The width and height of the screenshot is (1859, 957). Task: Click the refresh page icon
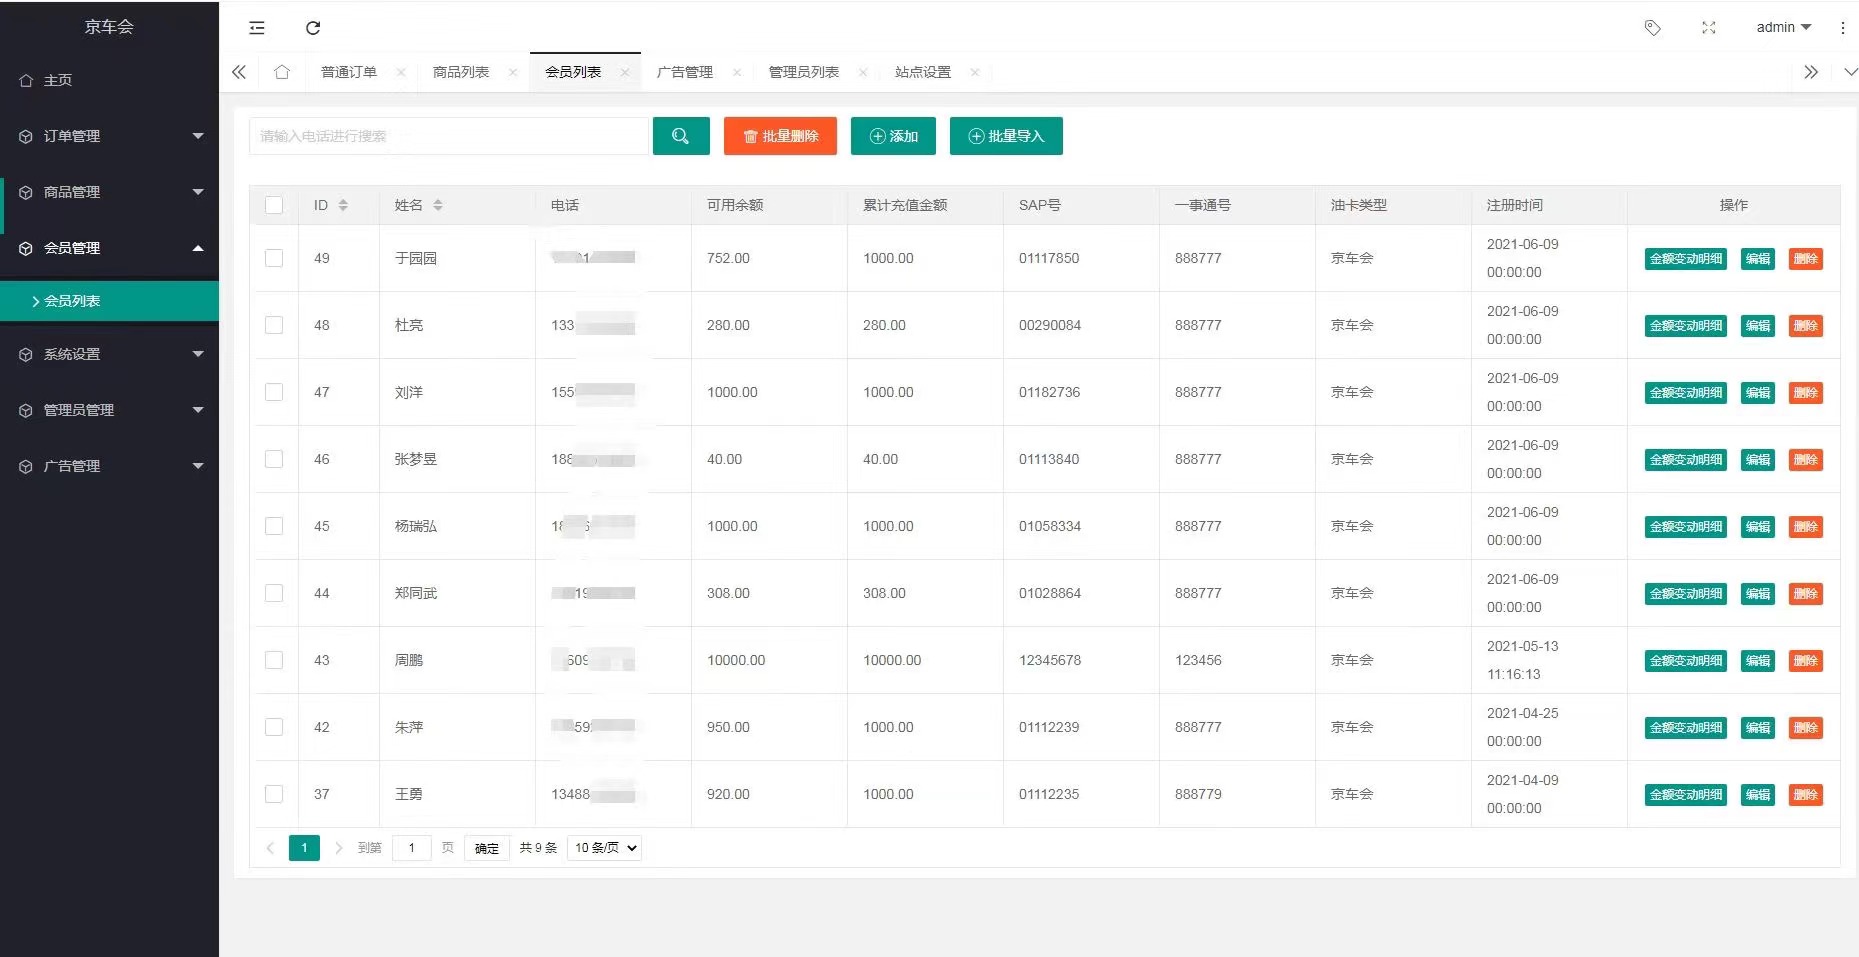[x=313, y=28]
